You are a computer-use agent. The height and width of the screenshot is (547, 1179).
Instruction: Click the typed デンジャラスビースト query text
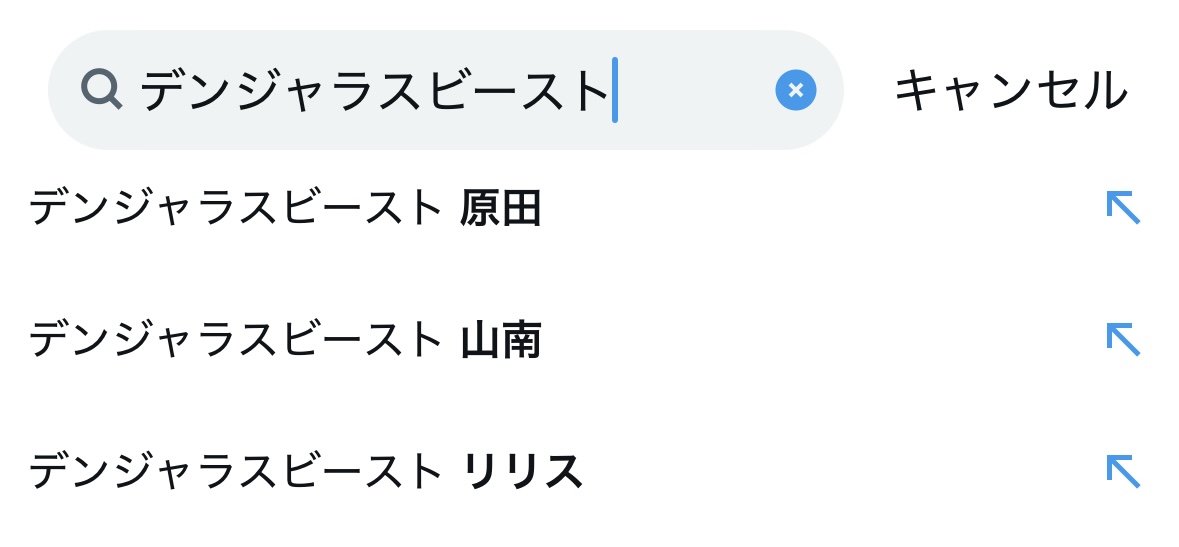[x=374, y=91]
